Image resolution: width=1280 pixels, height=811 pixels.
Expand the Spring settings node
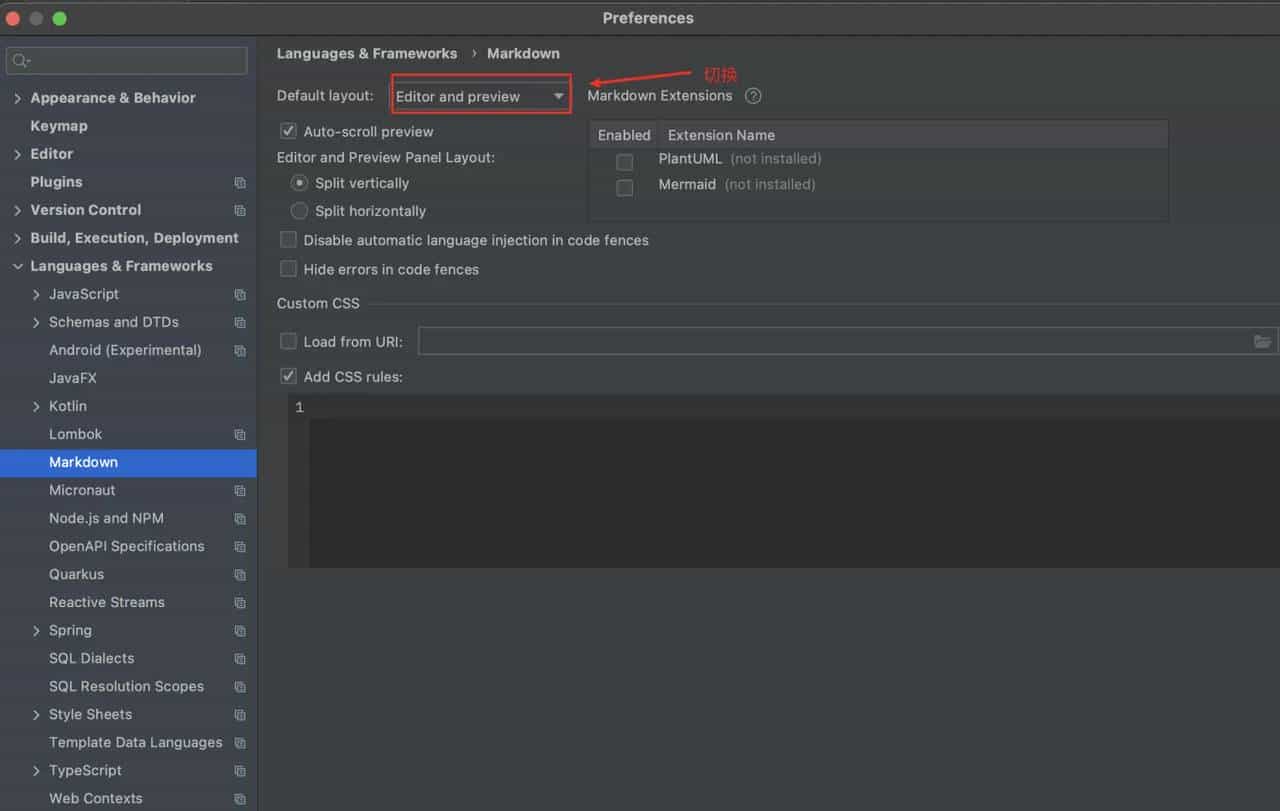coord(37,631)
